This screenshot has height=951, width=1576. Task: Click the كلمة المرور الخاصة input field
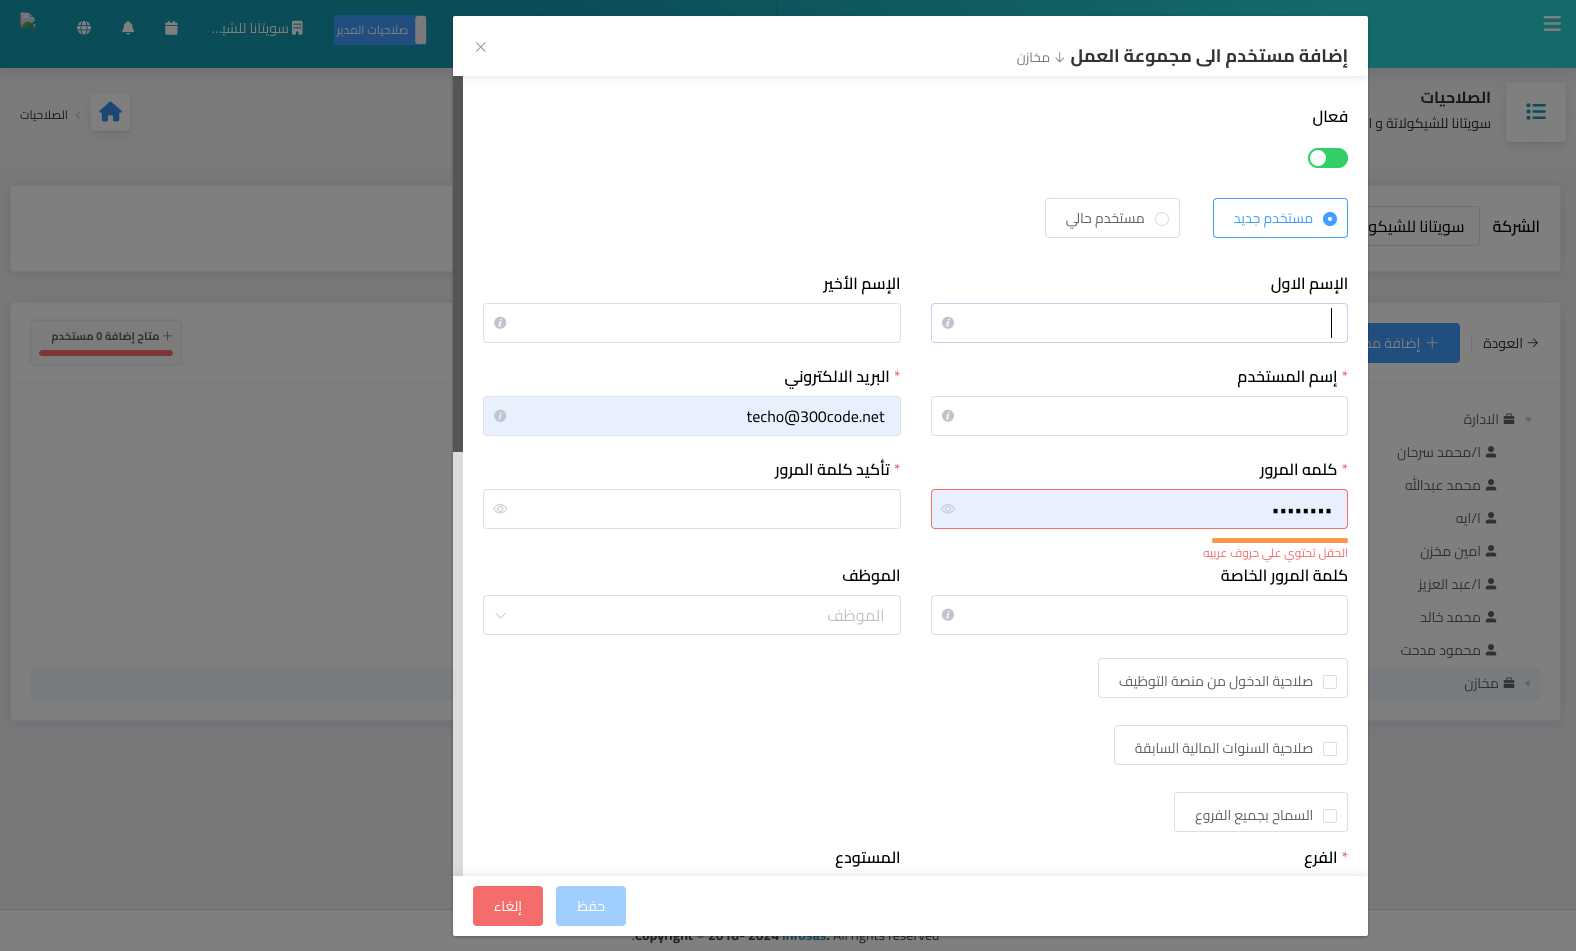tap(1139, 615)
